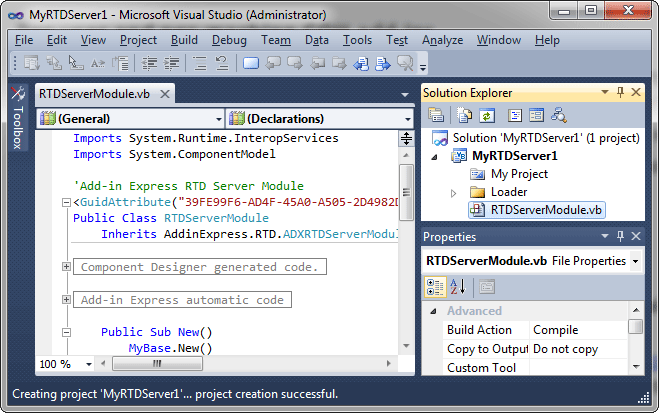This screenshot has height=413, width=659.
Task: Click Display Object Member List toolbar icon
Action: click(x=32, y=63)
